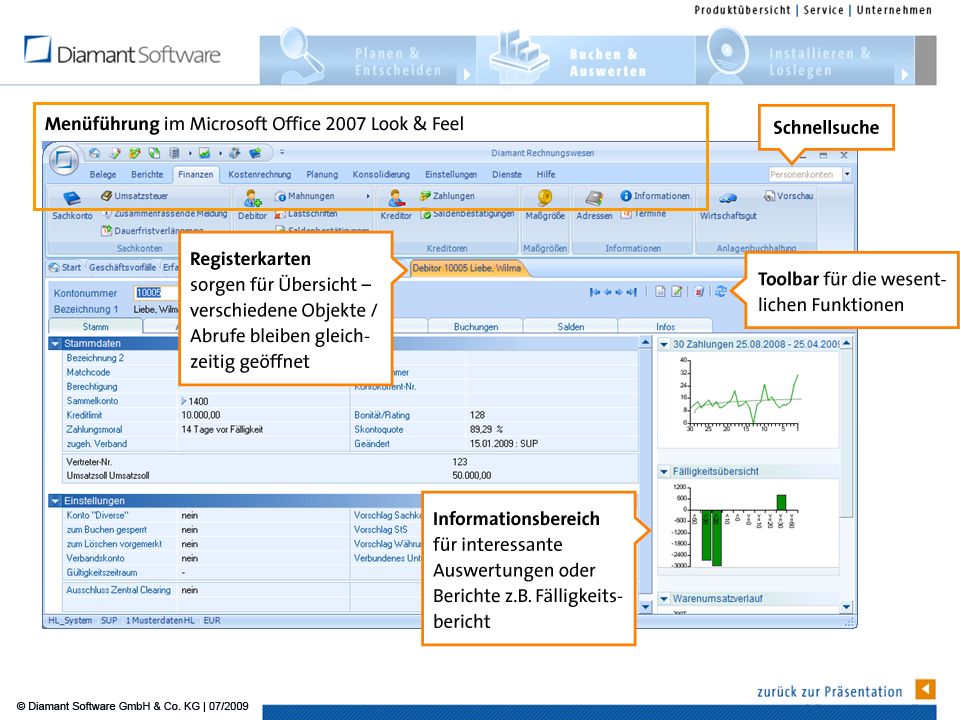This screenshot has height=720, width=960.
Task: Open the quick access toolbar customize arrow
Action: click(282, 152)
